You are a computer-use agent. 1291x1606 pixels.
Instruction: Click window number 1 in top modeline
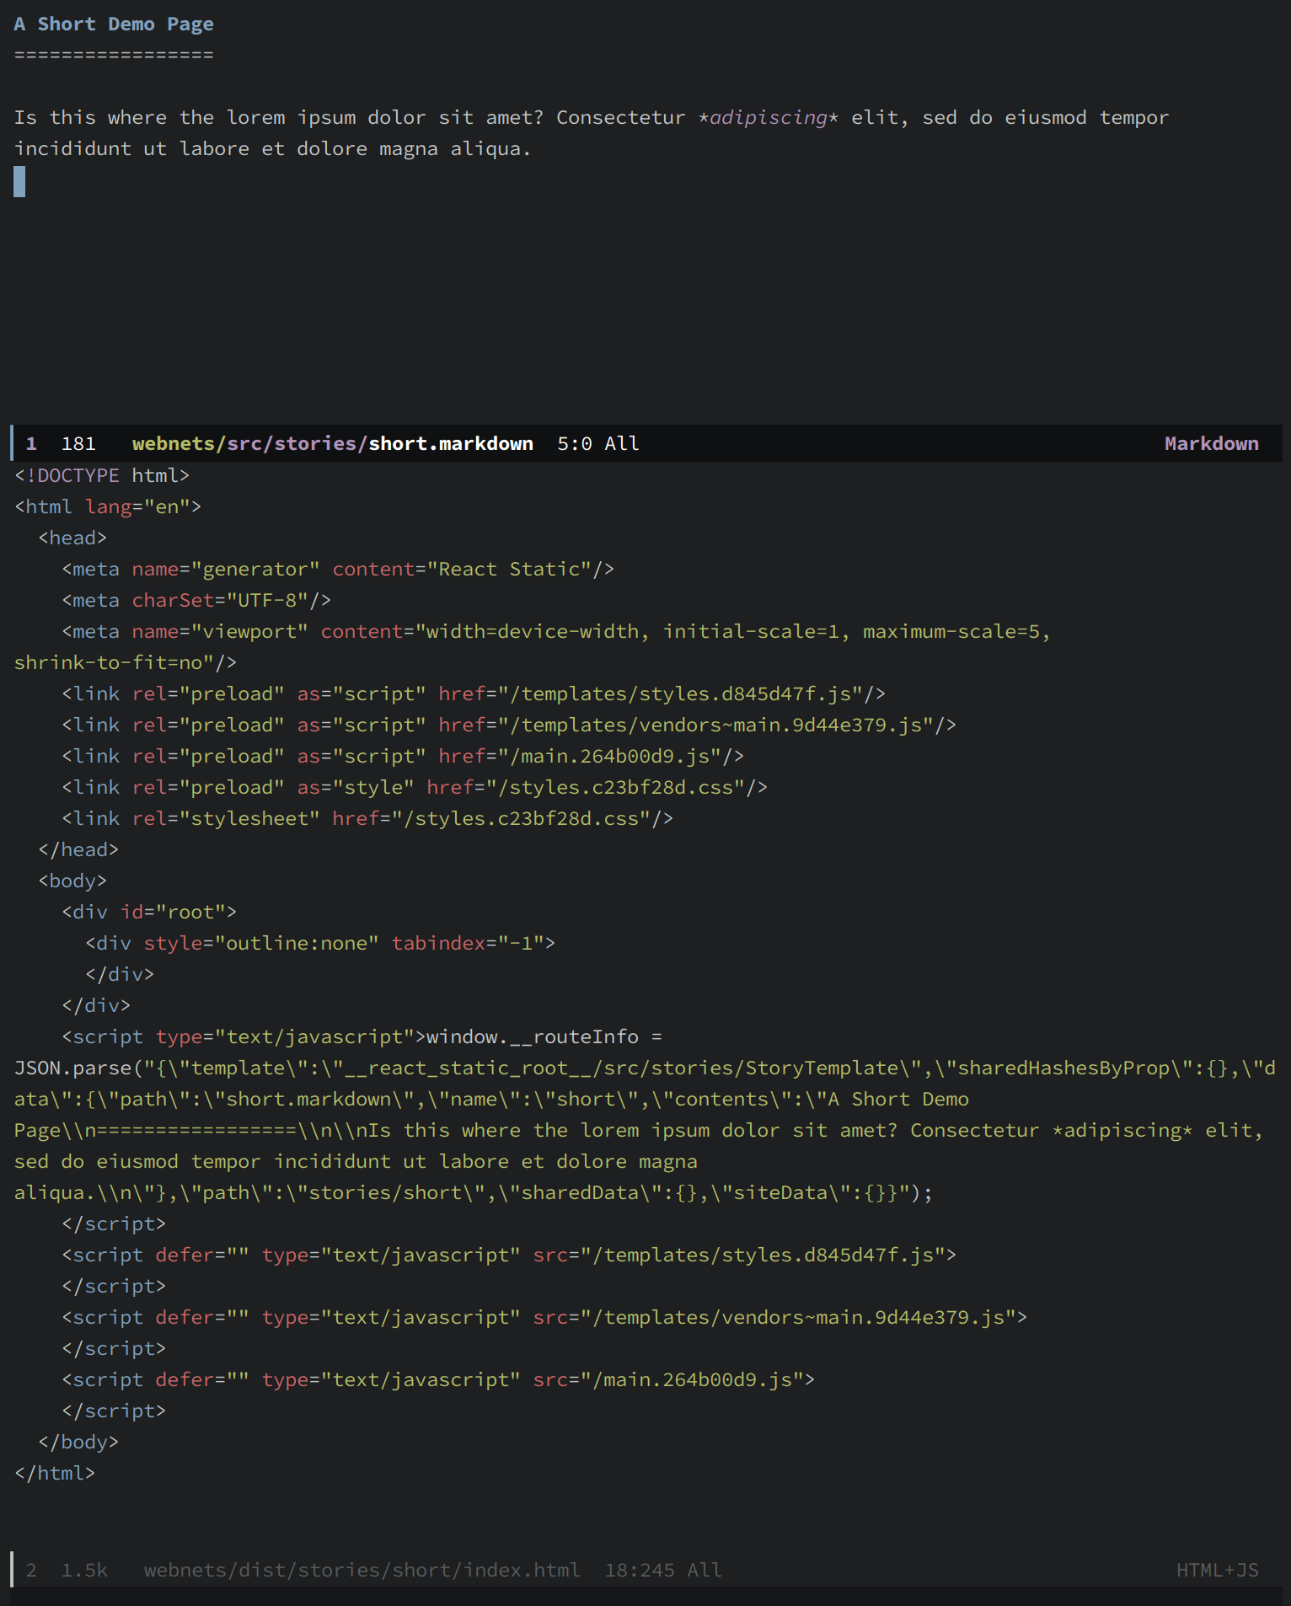(32, 444)
